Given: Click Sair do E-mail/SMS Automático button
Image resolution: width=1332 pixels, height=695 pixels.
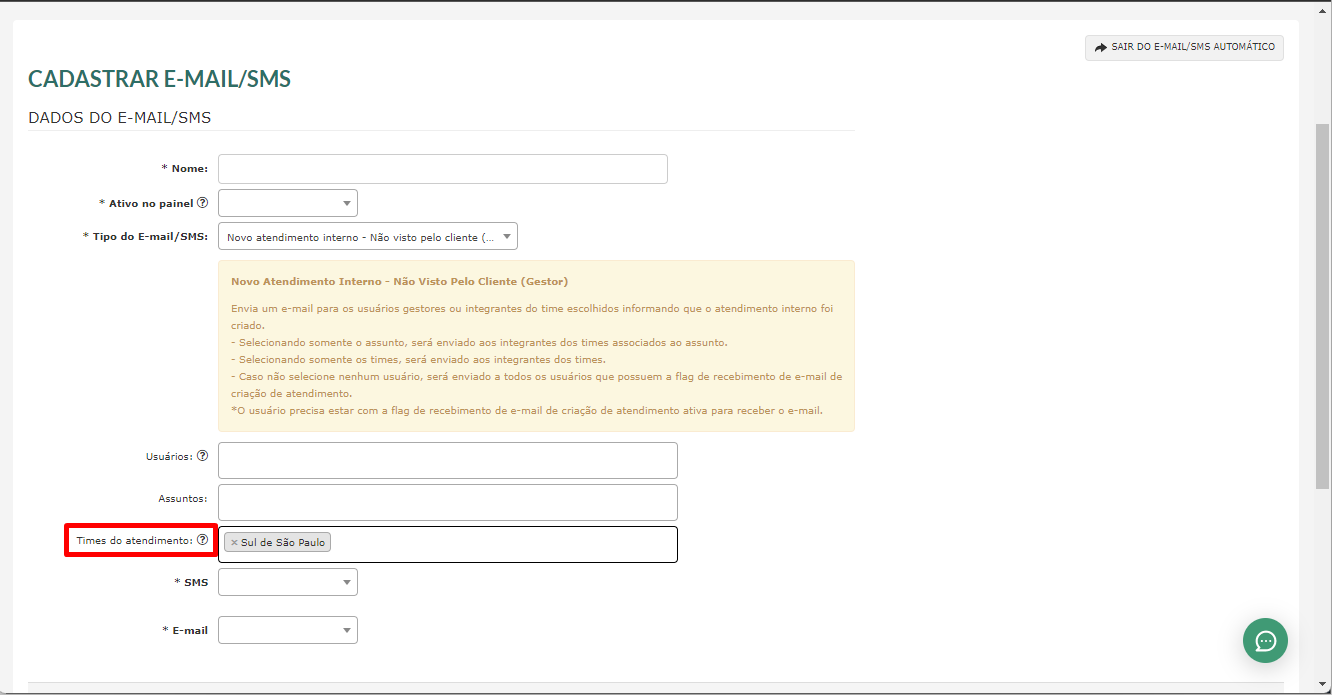Looking at the screenshot, I should [1184, 47].
